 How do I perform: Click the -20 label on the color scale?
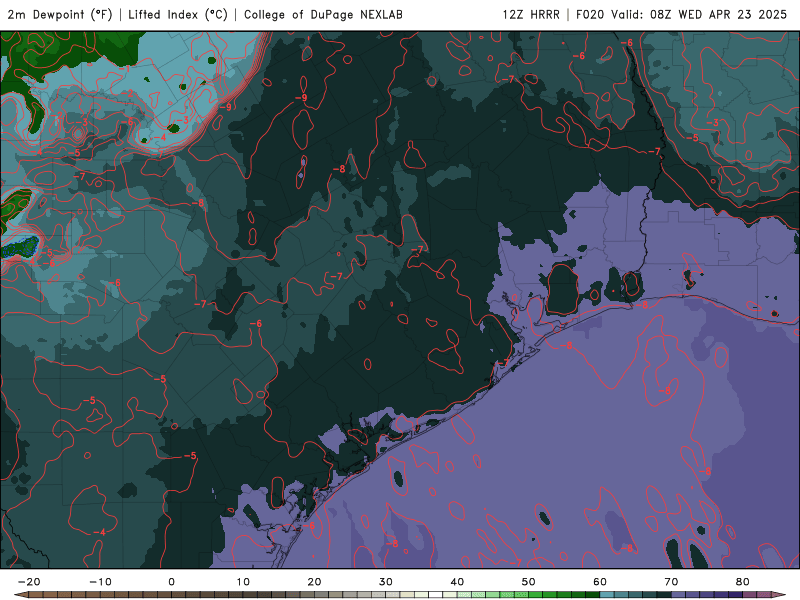pos(29,582)
